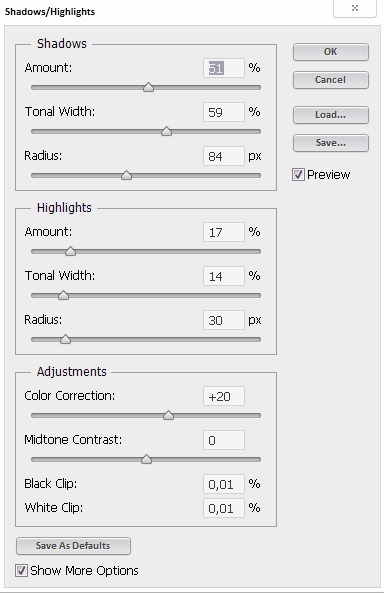
Task: Click the Shadows Tonal Width slider handle
Action: [x=166, y=131]
